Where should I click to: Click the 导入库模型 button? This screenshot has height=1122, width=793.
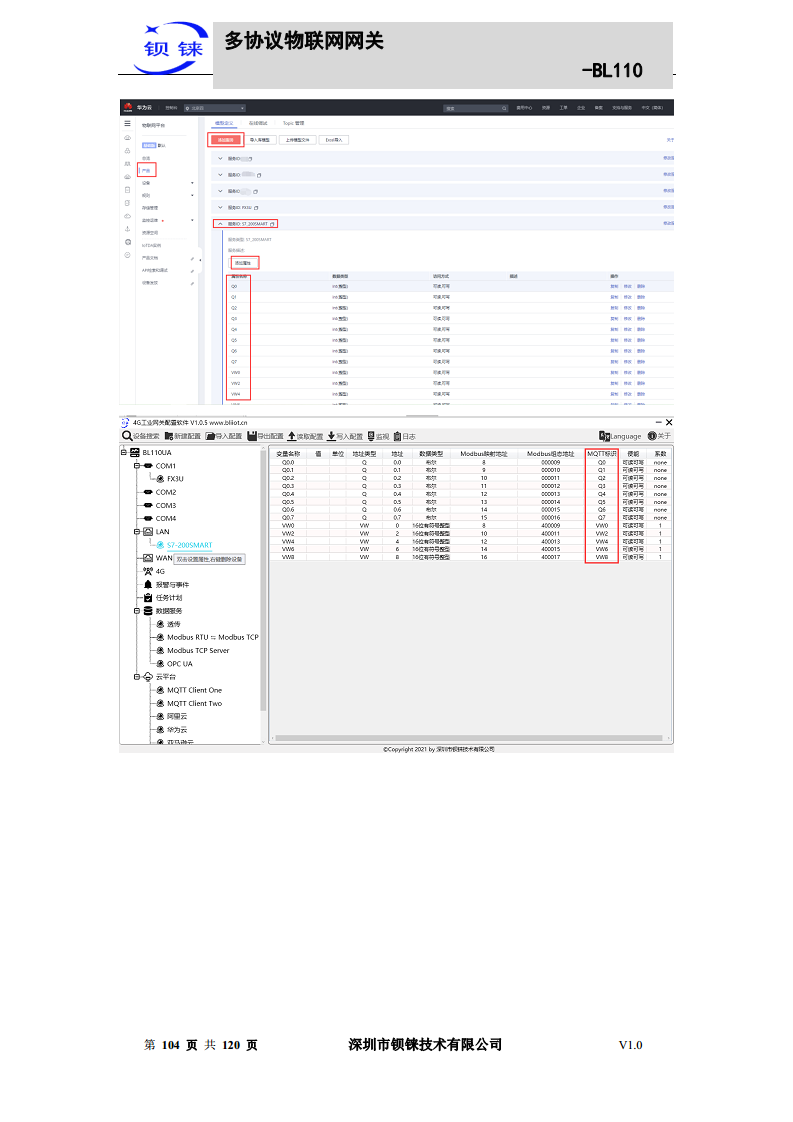coord(260,140)
